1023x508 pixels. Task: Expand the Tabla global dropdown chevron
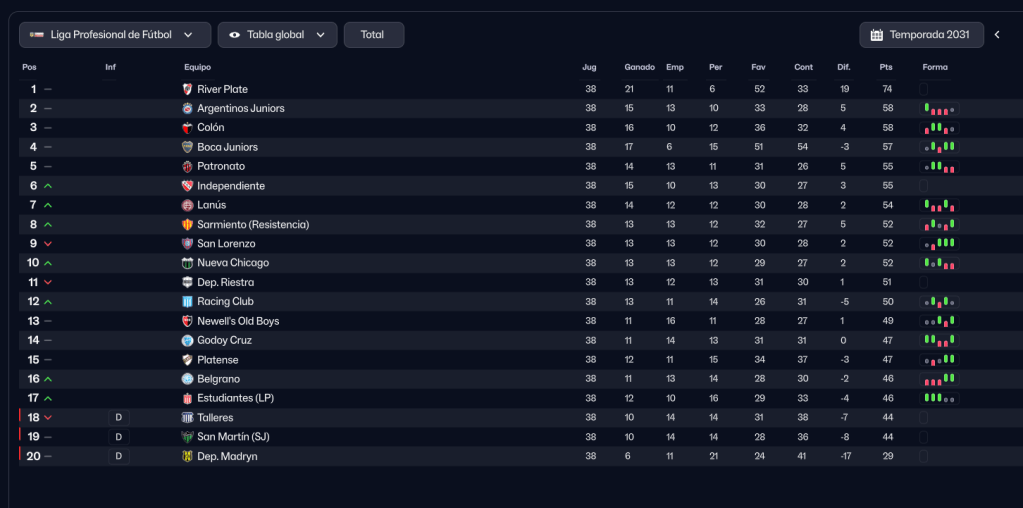coord(320,35)
